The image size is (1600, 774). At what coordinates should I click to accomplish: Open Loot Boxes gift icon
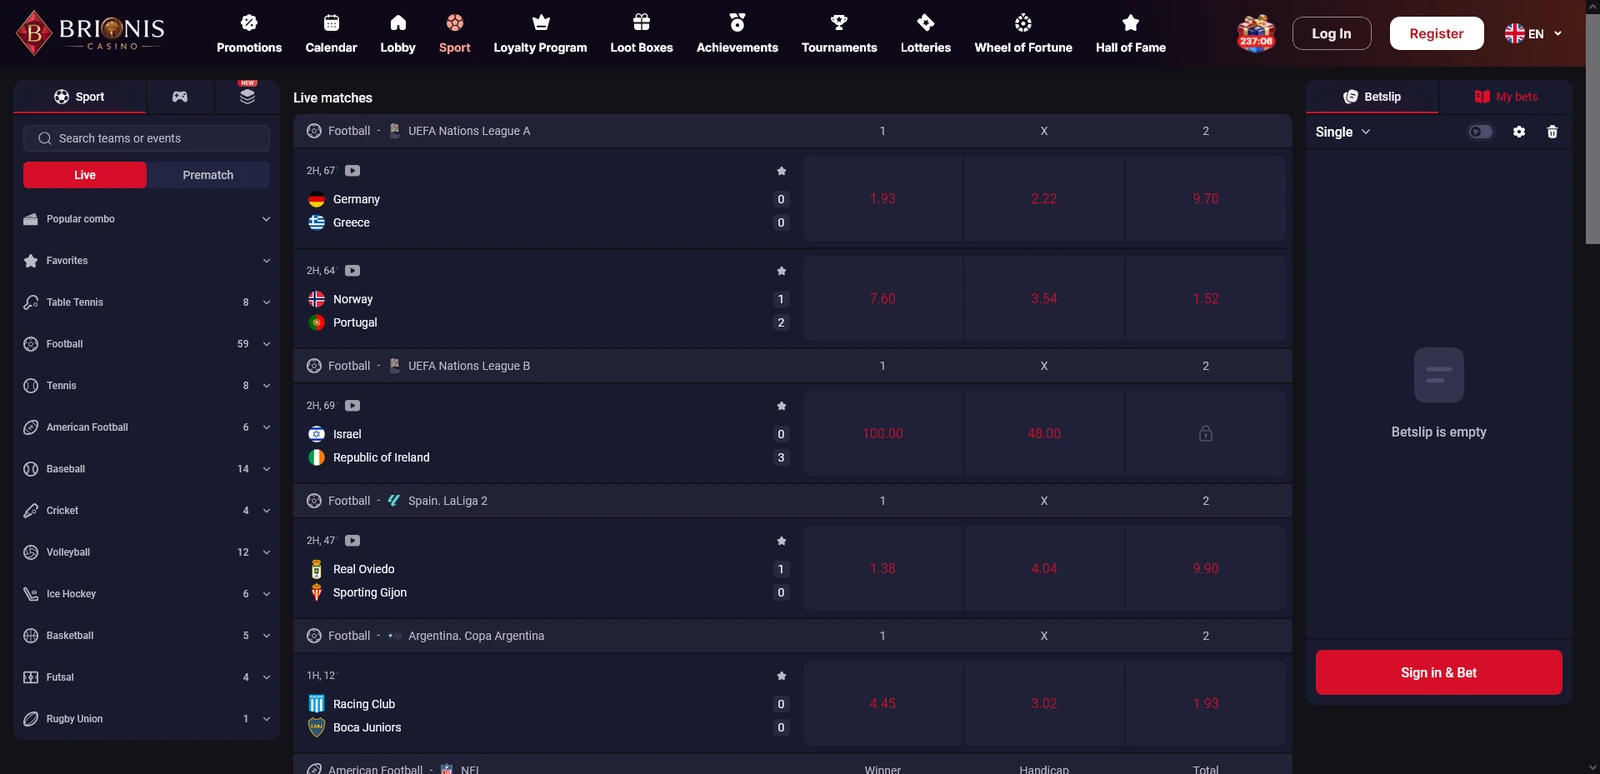pyautogui.click(x=642, y=22)
